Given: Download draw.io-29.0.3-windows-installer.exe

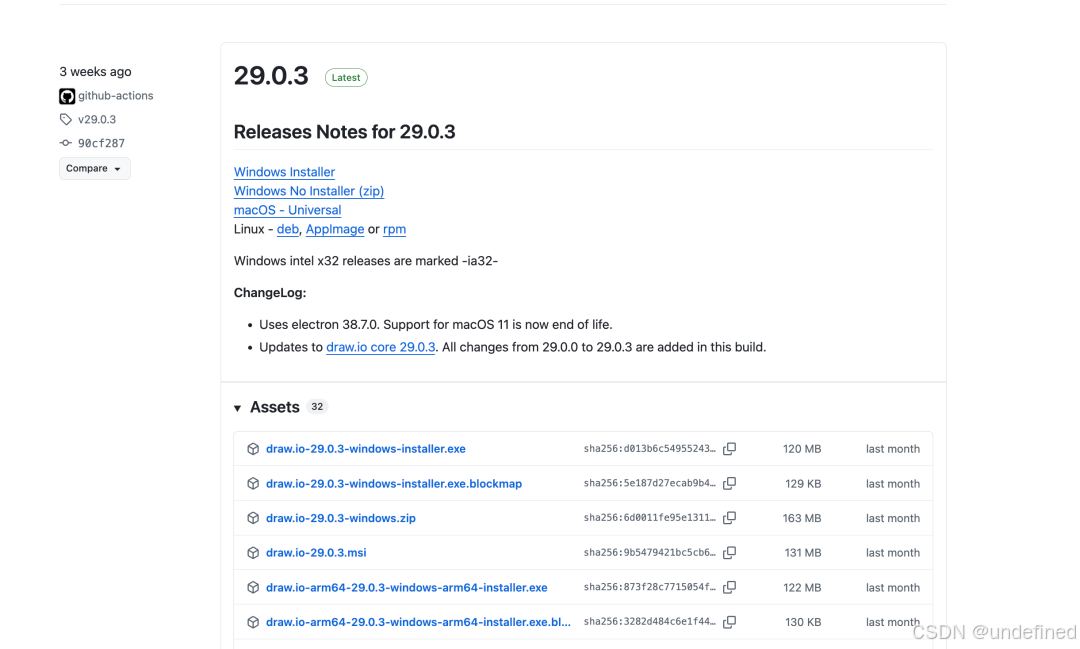Looking at the screenshot, I should (x=366, y=449).
